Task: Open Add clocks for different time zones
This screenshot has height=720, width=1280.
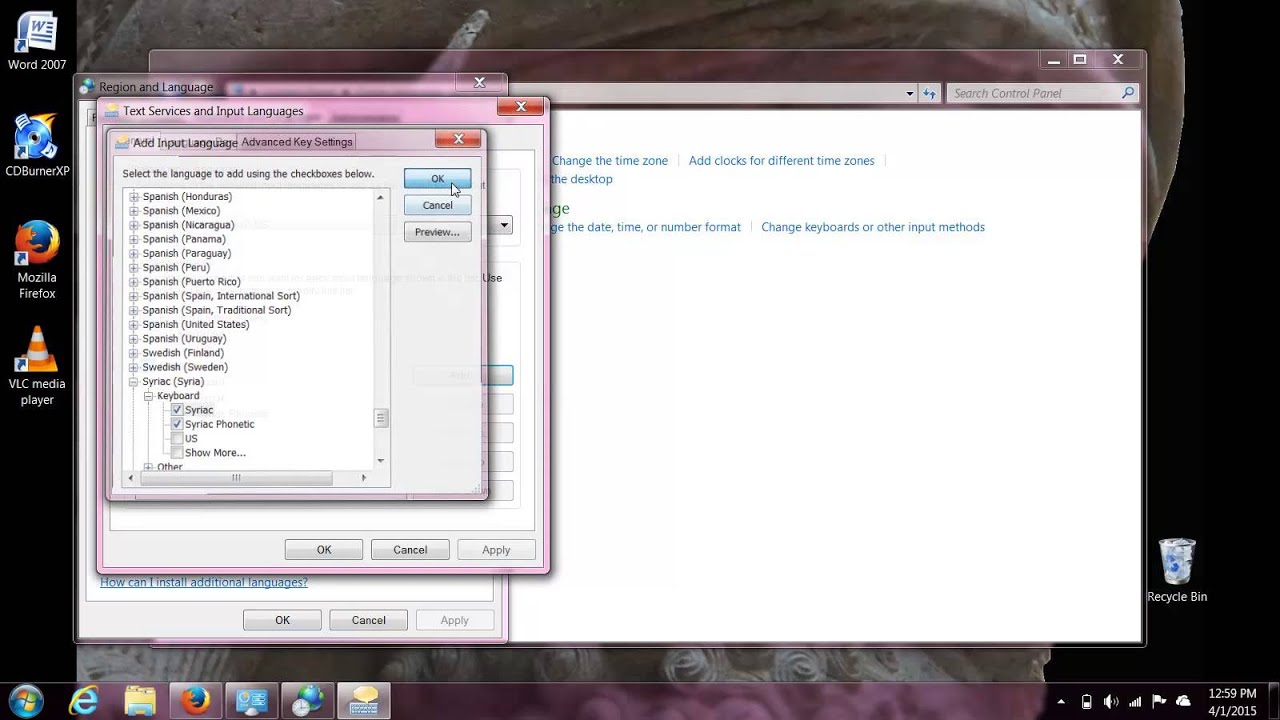Action: [781, 160]
